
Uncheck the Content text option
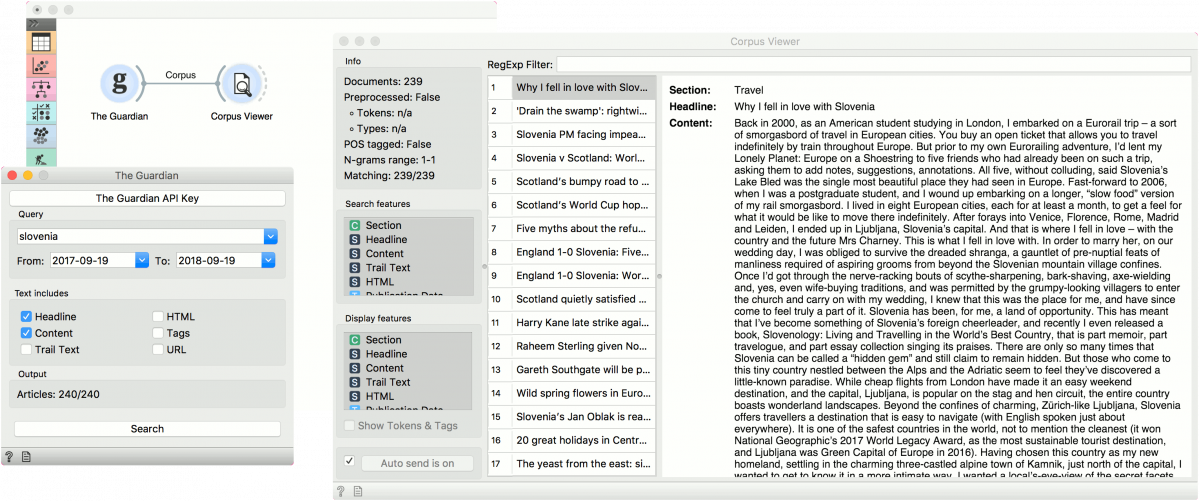tap(27, 333)
